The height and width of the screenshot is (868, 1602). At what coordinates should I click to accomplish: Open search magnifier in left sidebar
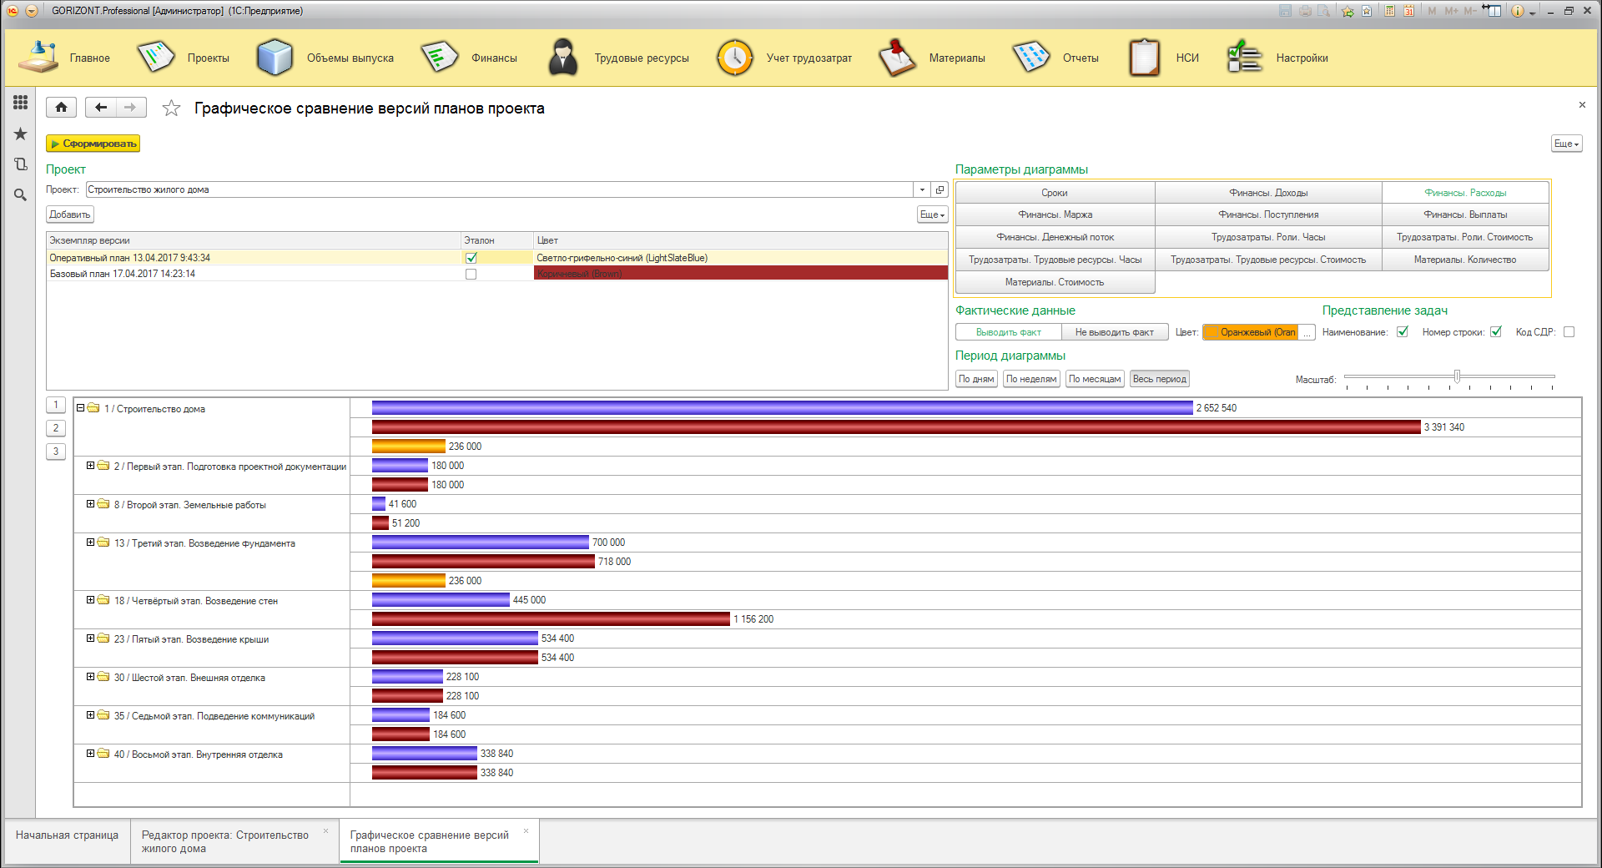click(x=20, y=195)
